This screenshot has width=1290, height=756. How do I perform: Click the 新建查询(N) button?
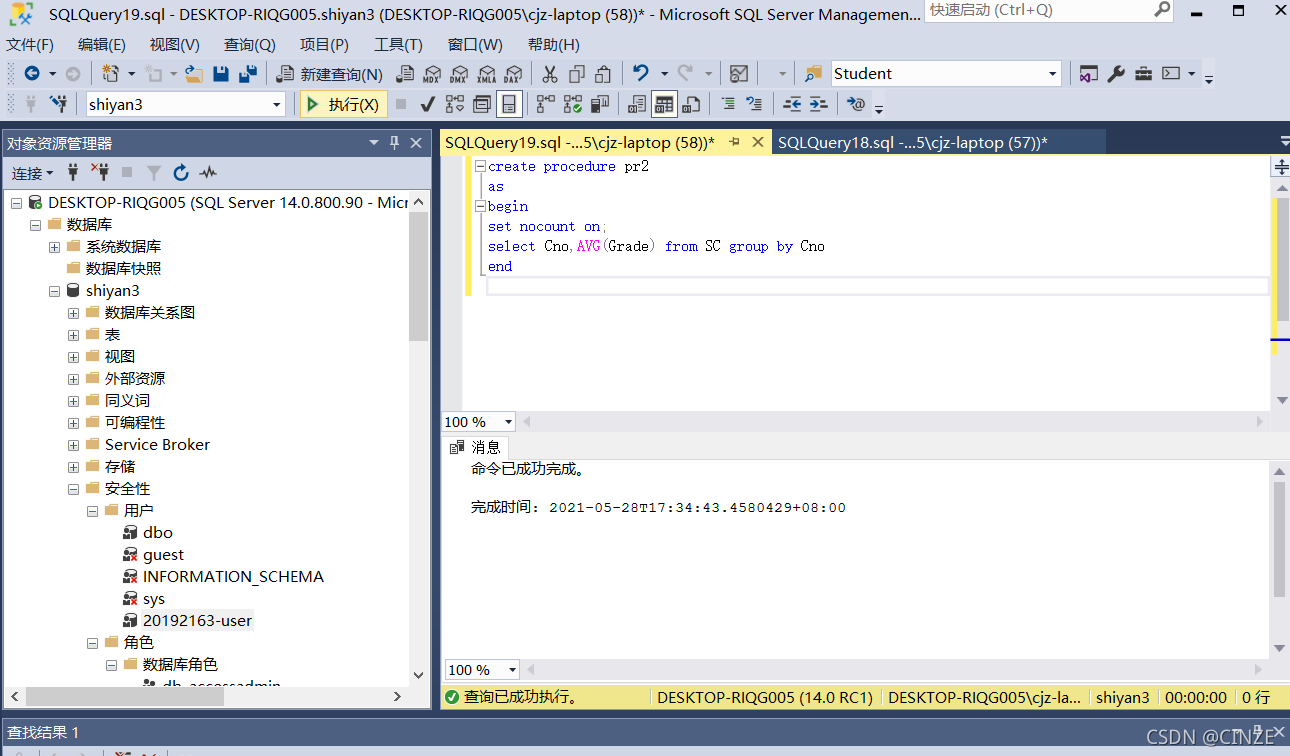point(330,74)
